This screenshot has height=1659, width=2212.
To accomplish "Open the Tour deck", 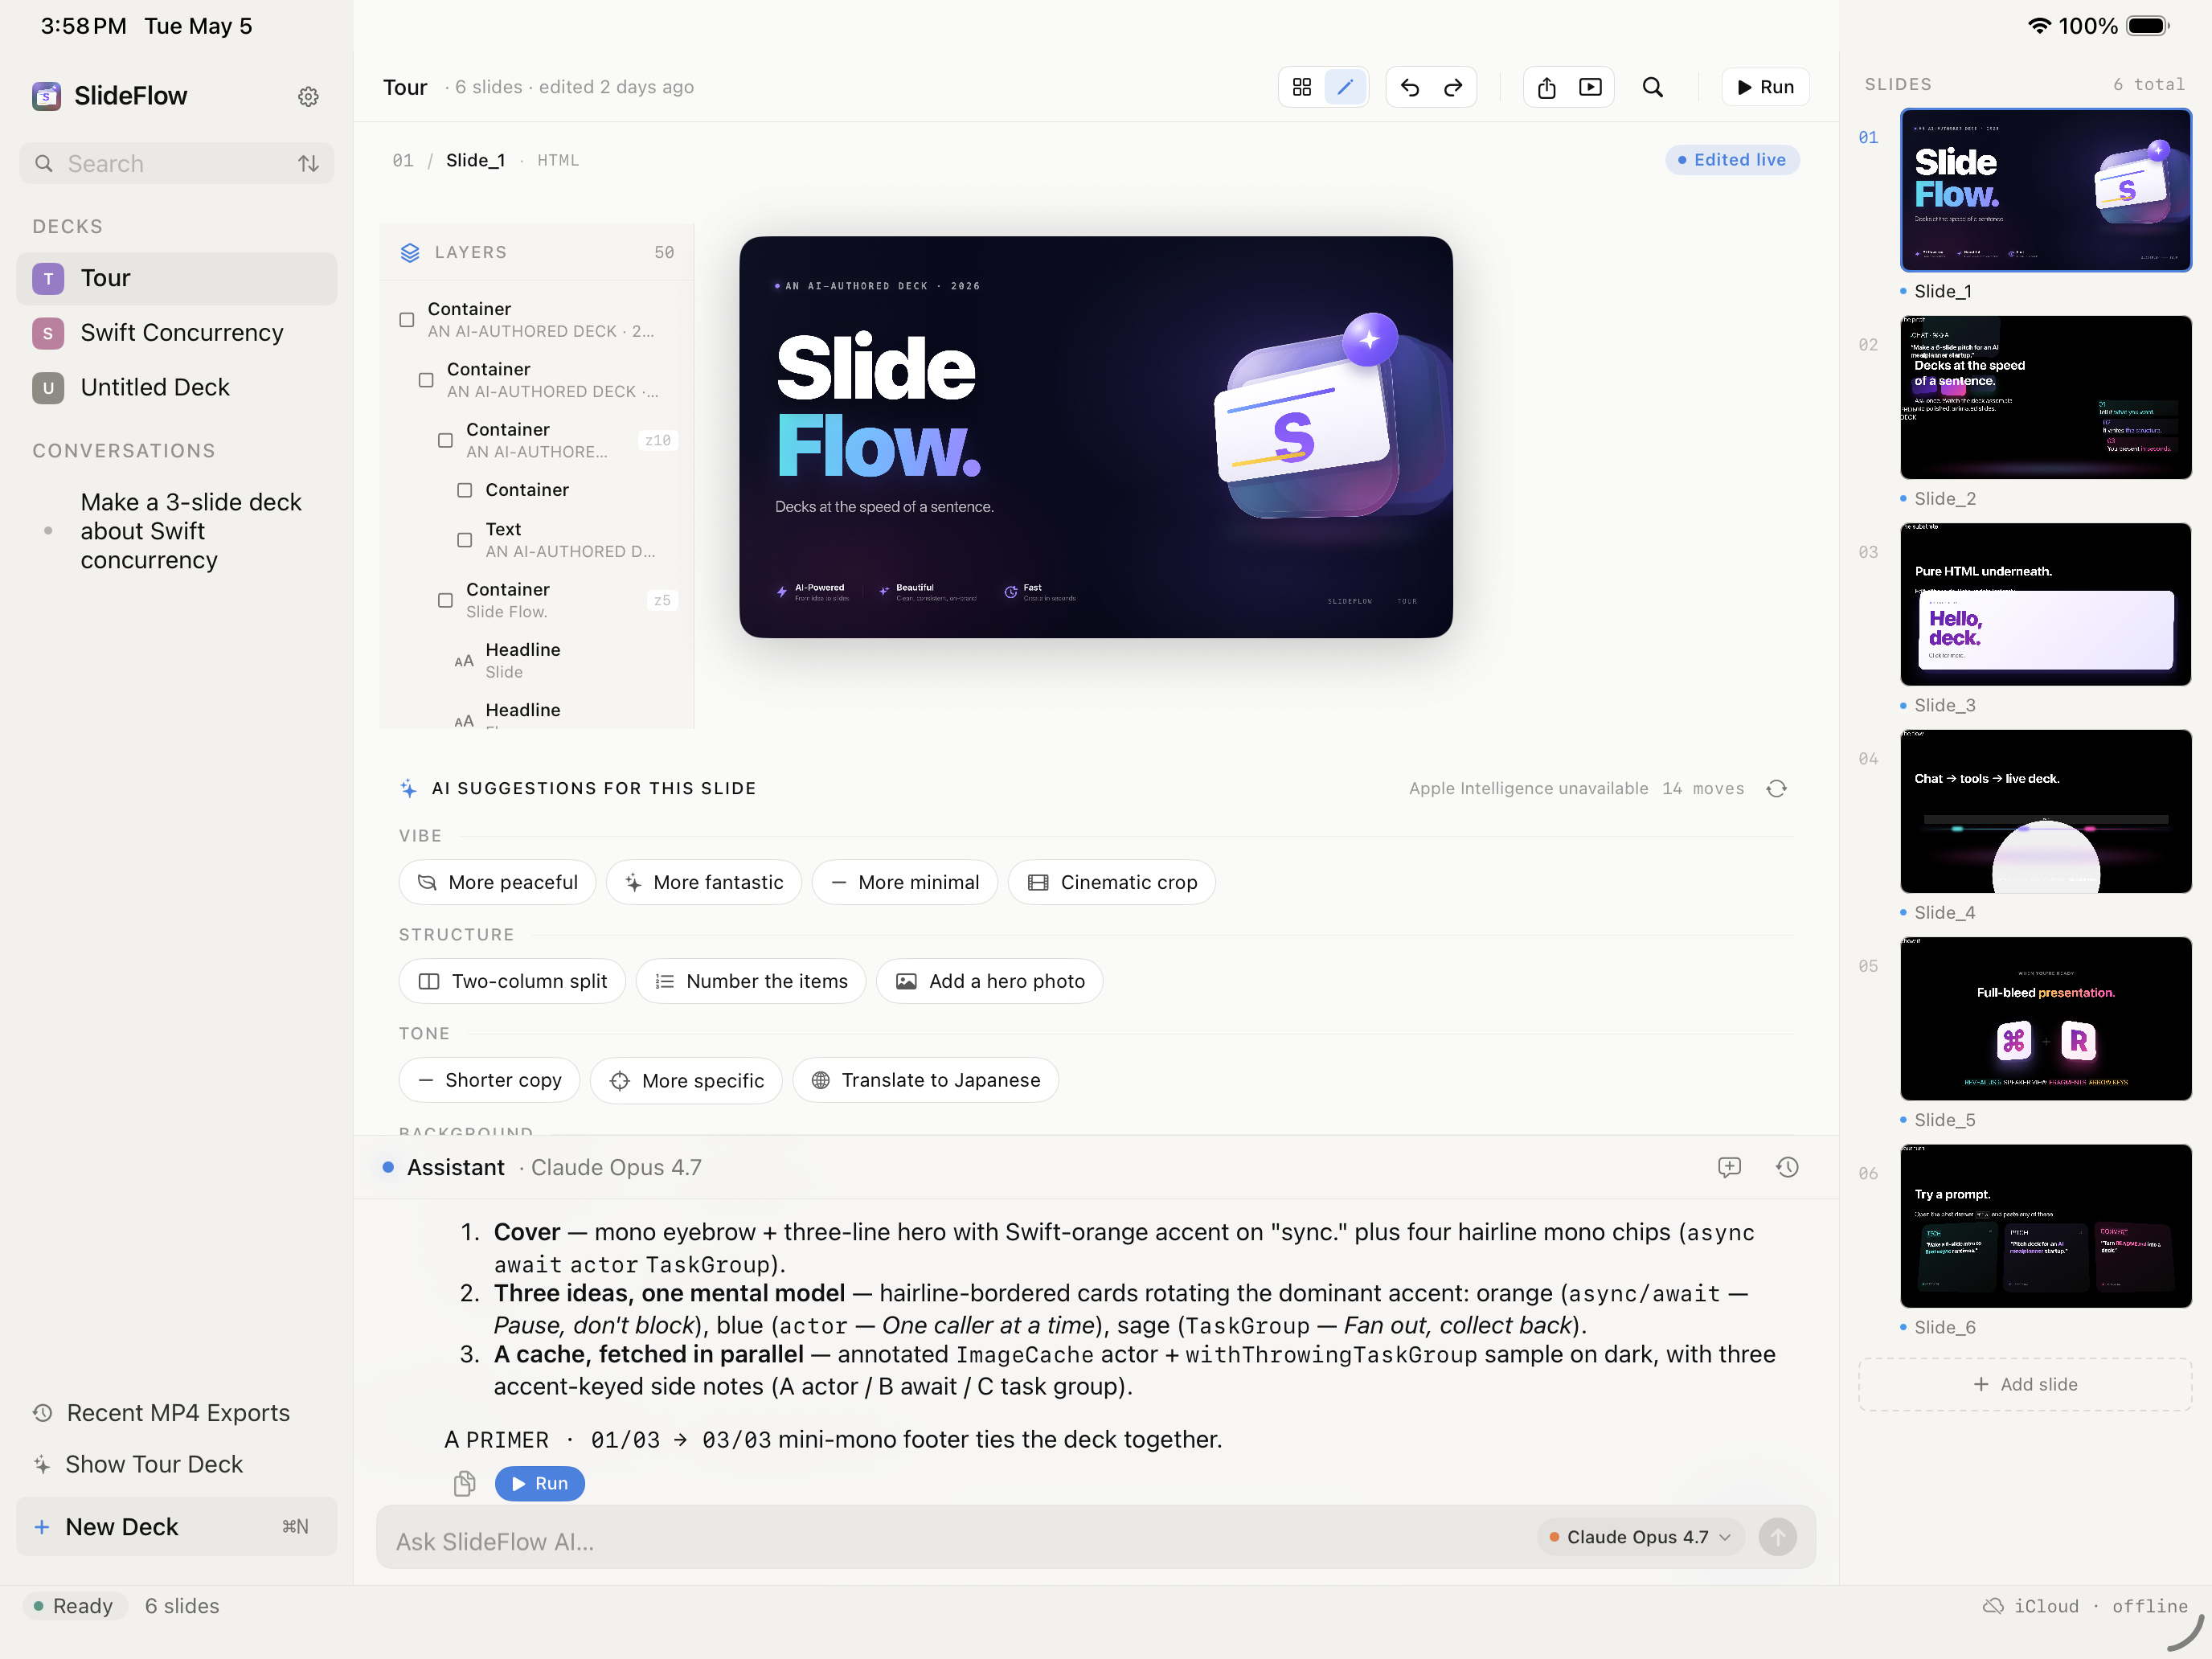I will (177, 278).
